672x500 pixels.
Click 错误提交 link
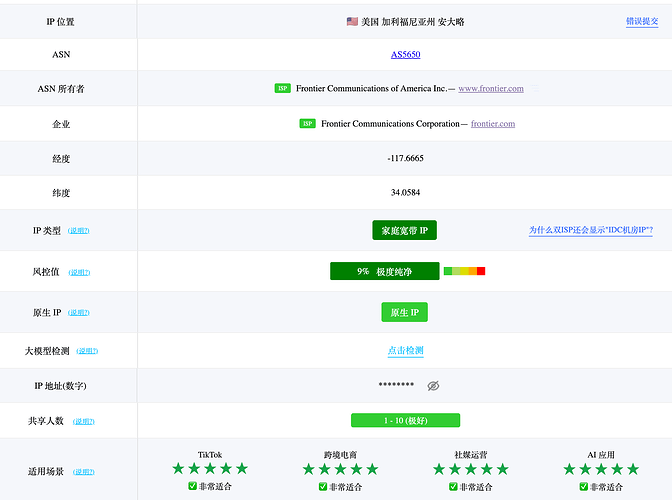coord(642,21)
